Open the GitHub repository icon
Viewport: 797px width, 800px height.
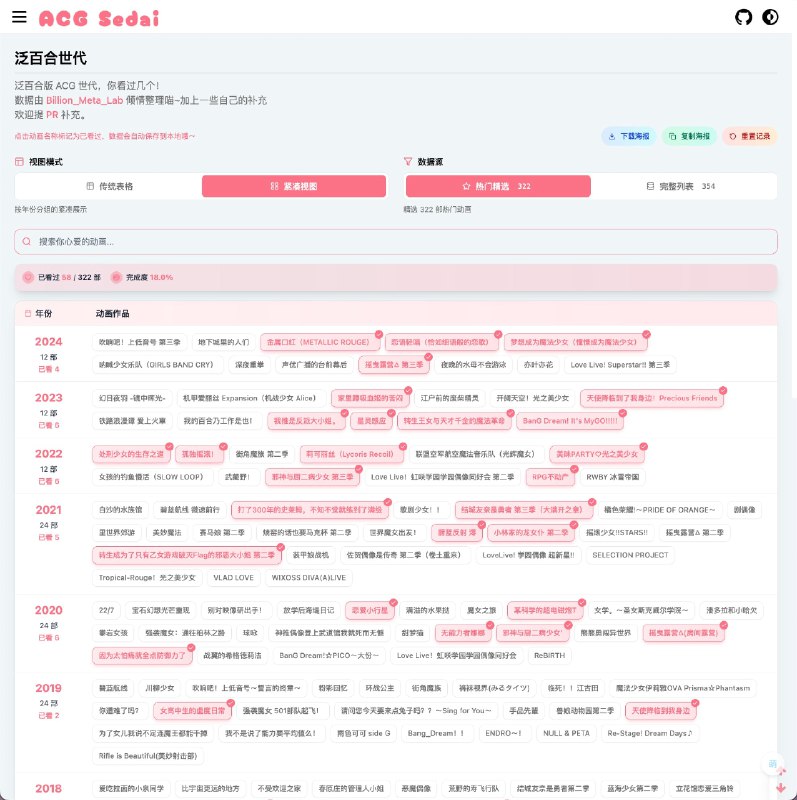point(743,17)
